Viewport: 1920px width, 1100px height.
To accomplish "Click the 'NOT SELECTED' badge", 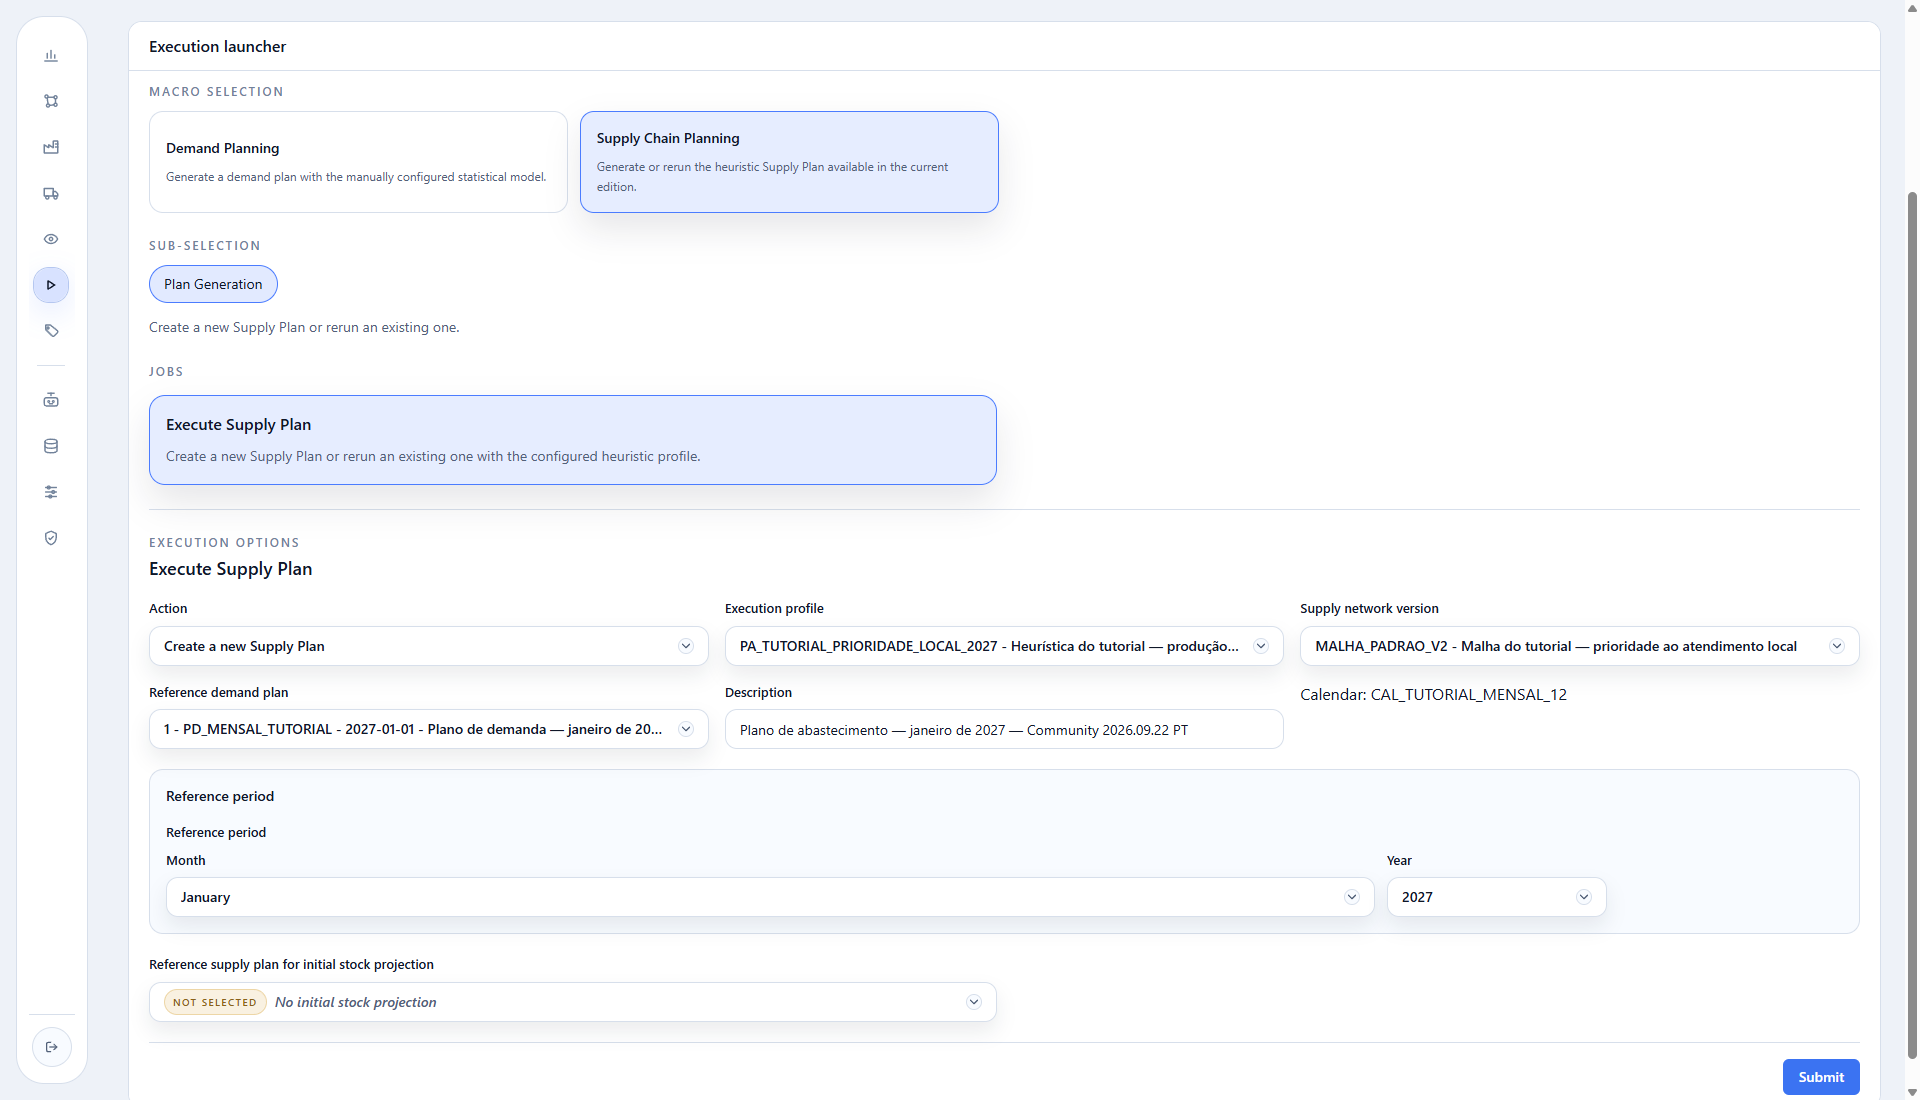I will point(215,1002).
